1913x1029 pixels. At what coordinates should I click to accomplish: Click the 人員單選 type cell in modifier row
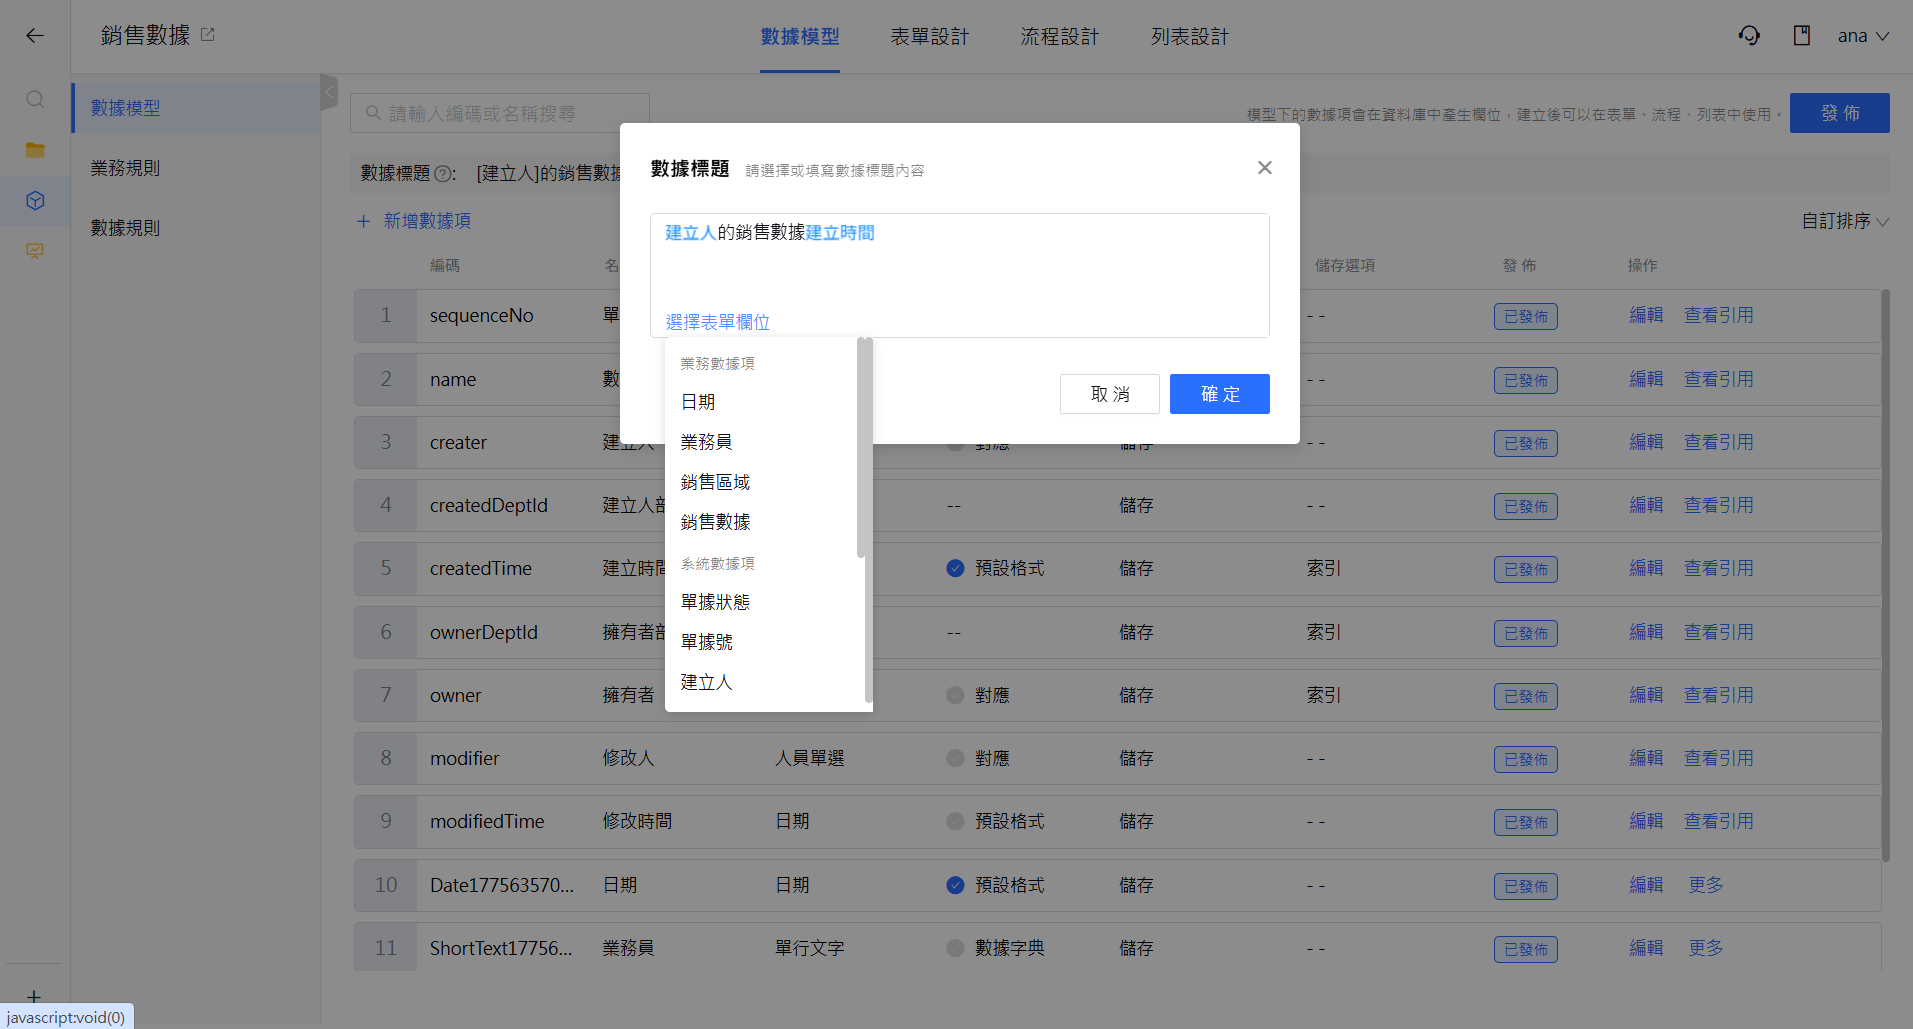[810, 758]
